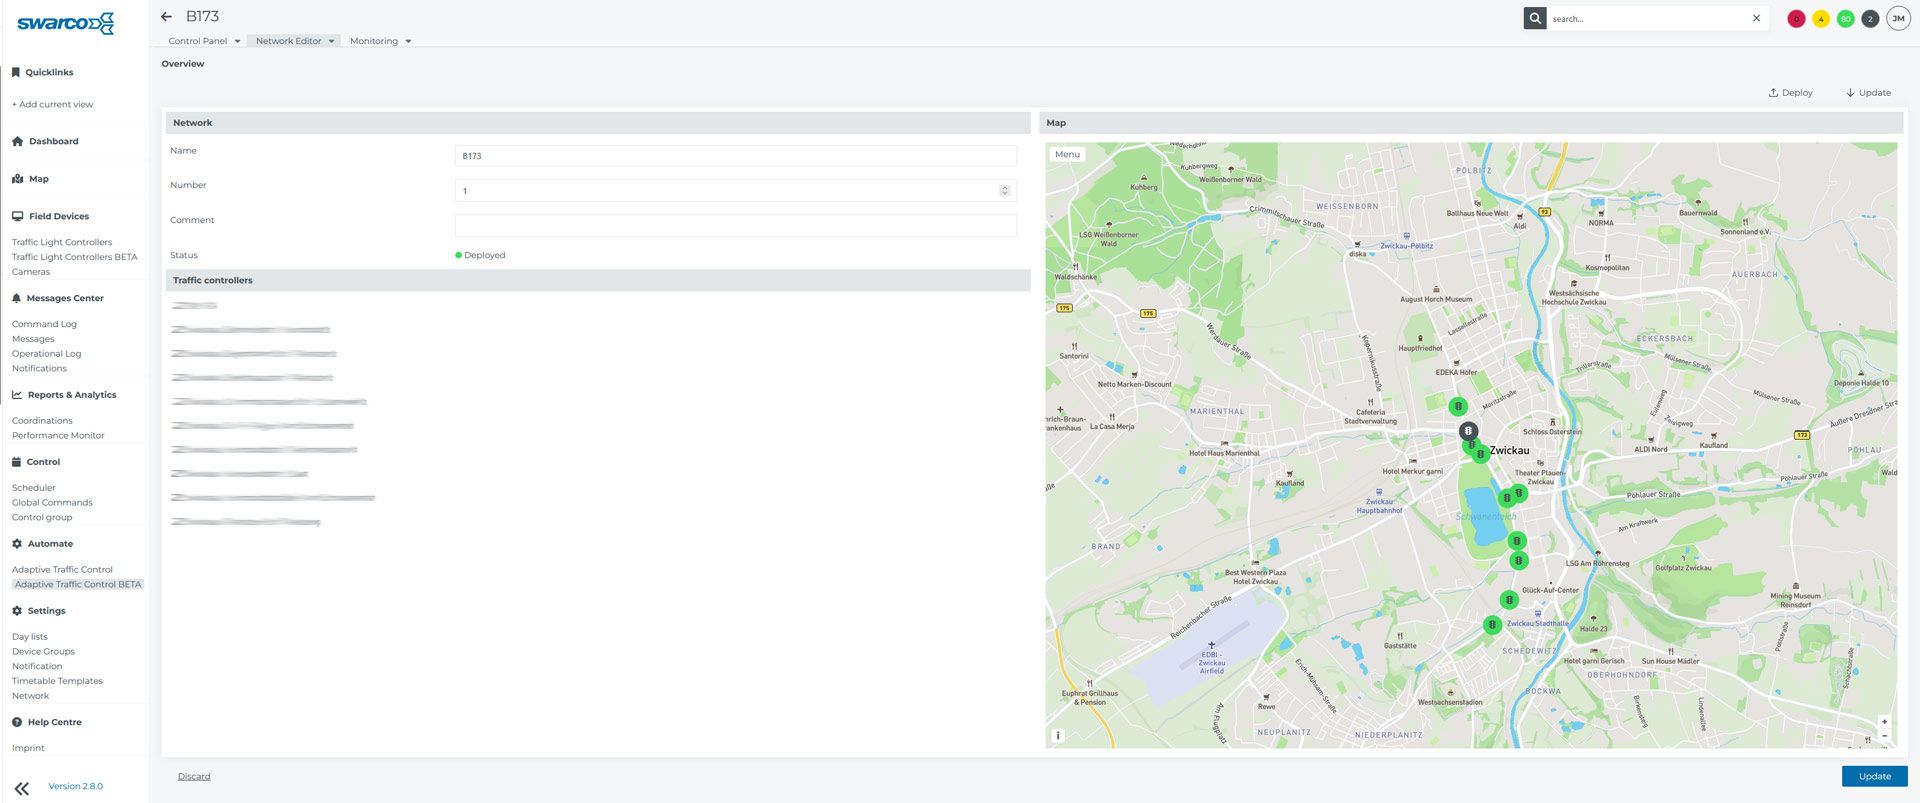Click the yellow status counter badge
The image size is (1920, 803).
pos(1821,19)
